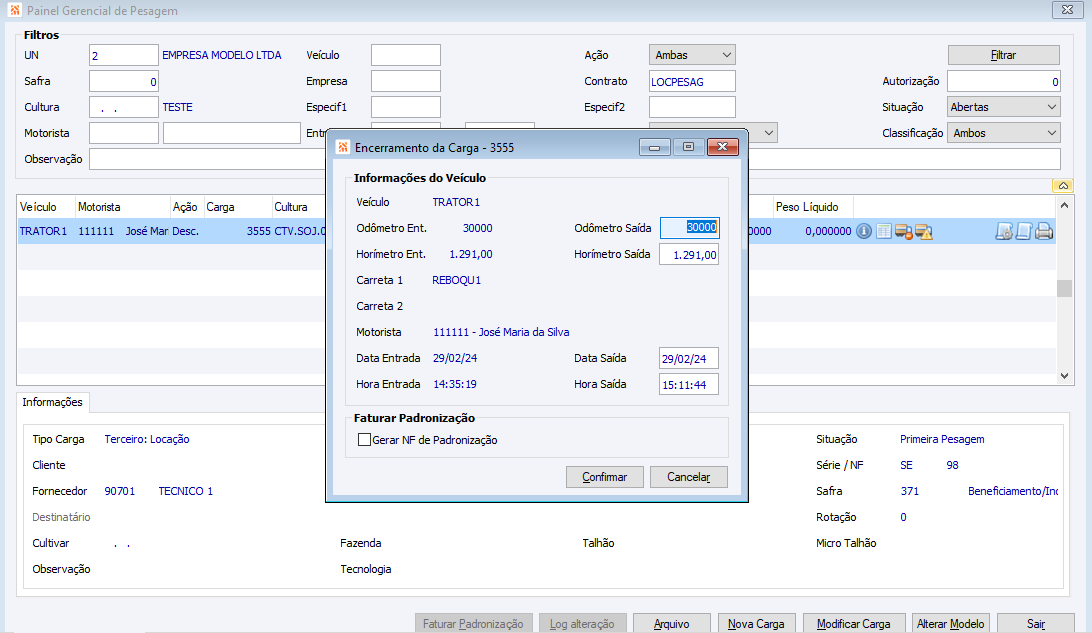Click the Peso Líquido column header
The image size is (1092, 633).
coord(813,207)
